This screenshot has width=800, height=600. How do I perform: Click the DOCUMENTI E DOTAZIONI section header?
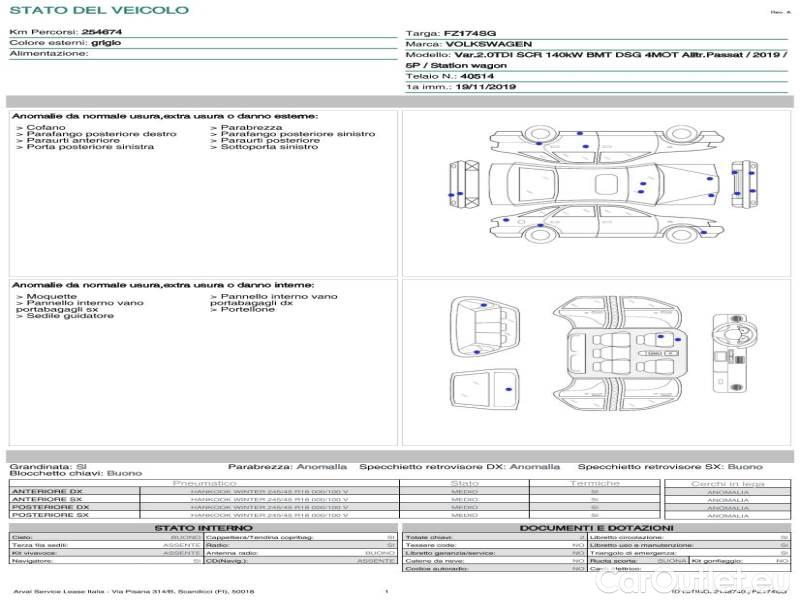coord(596,527)
